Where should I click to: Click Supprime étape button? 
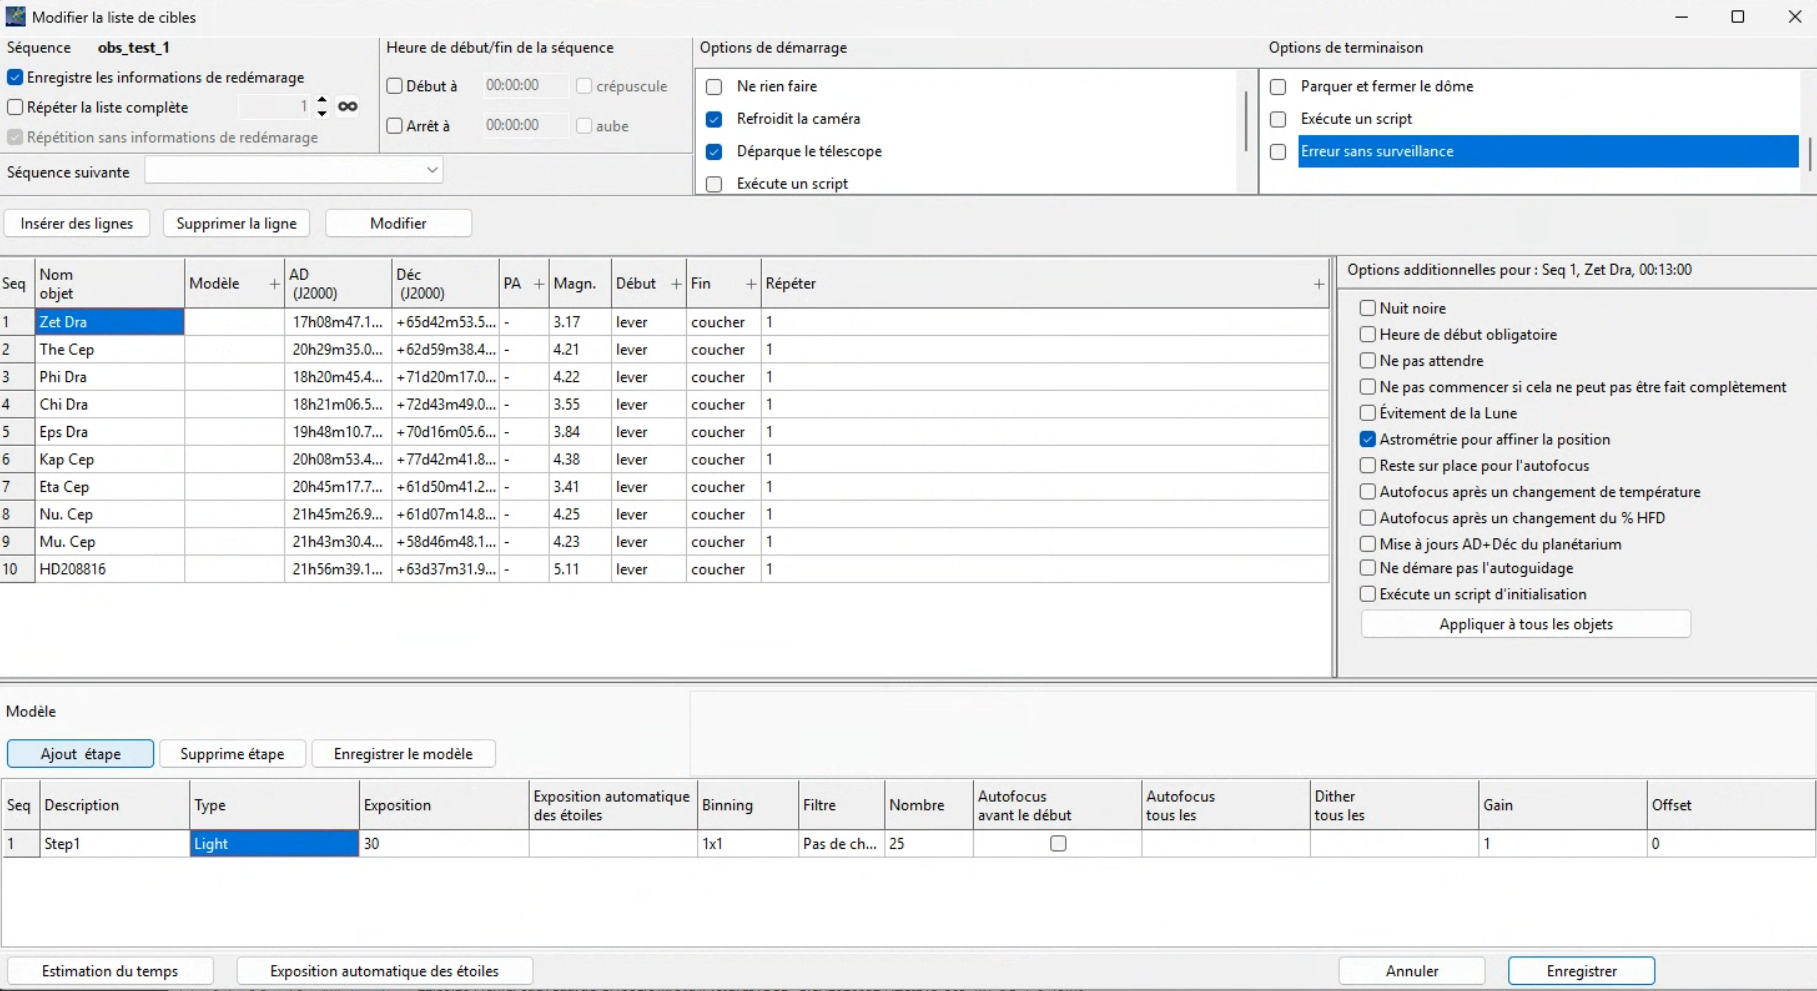coord(232,754)
